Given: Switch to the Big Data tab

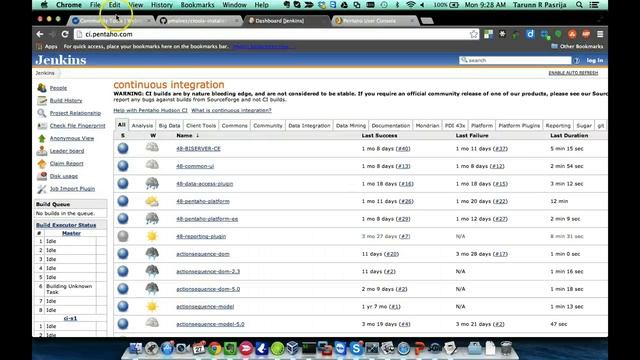Looking at the screenshot, I should (x=169, y=126).
